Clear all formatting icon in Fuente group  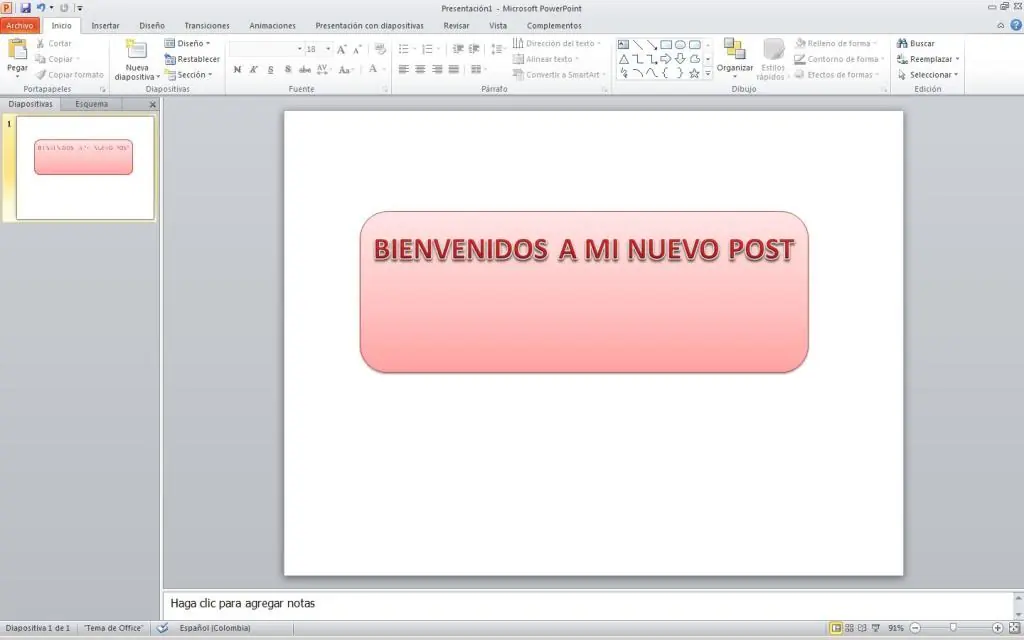(380, 50)
